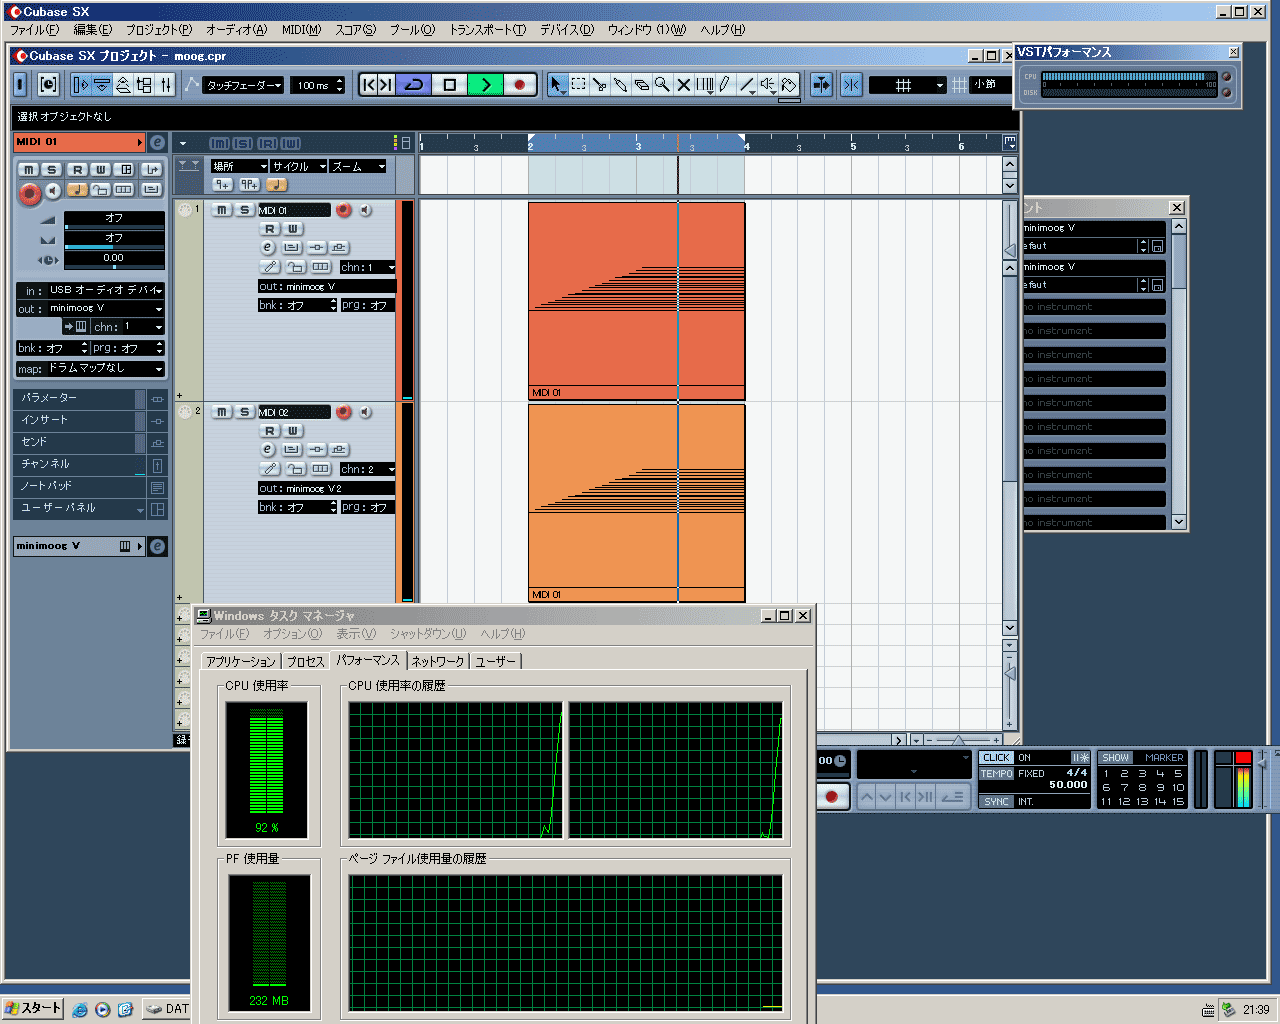Select the Glue tube tool

[x=621, y=85]
